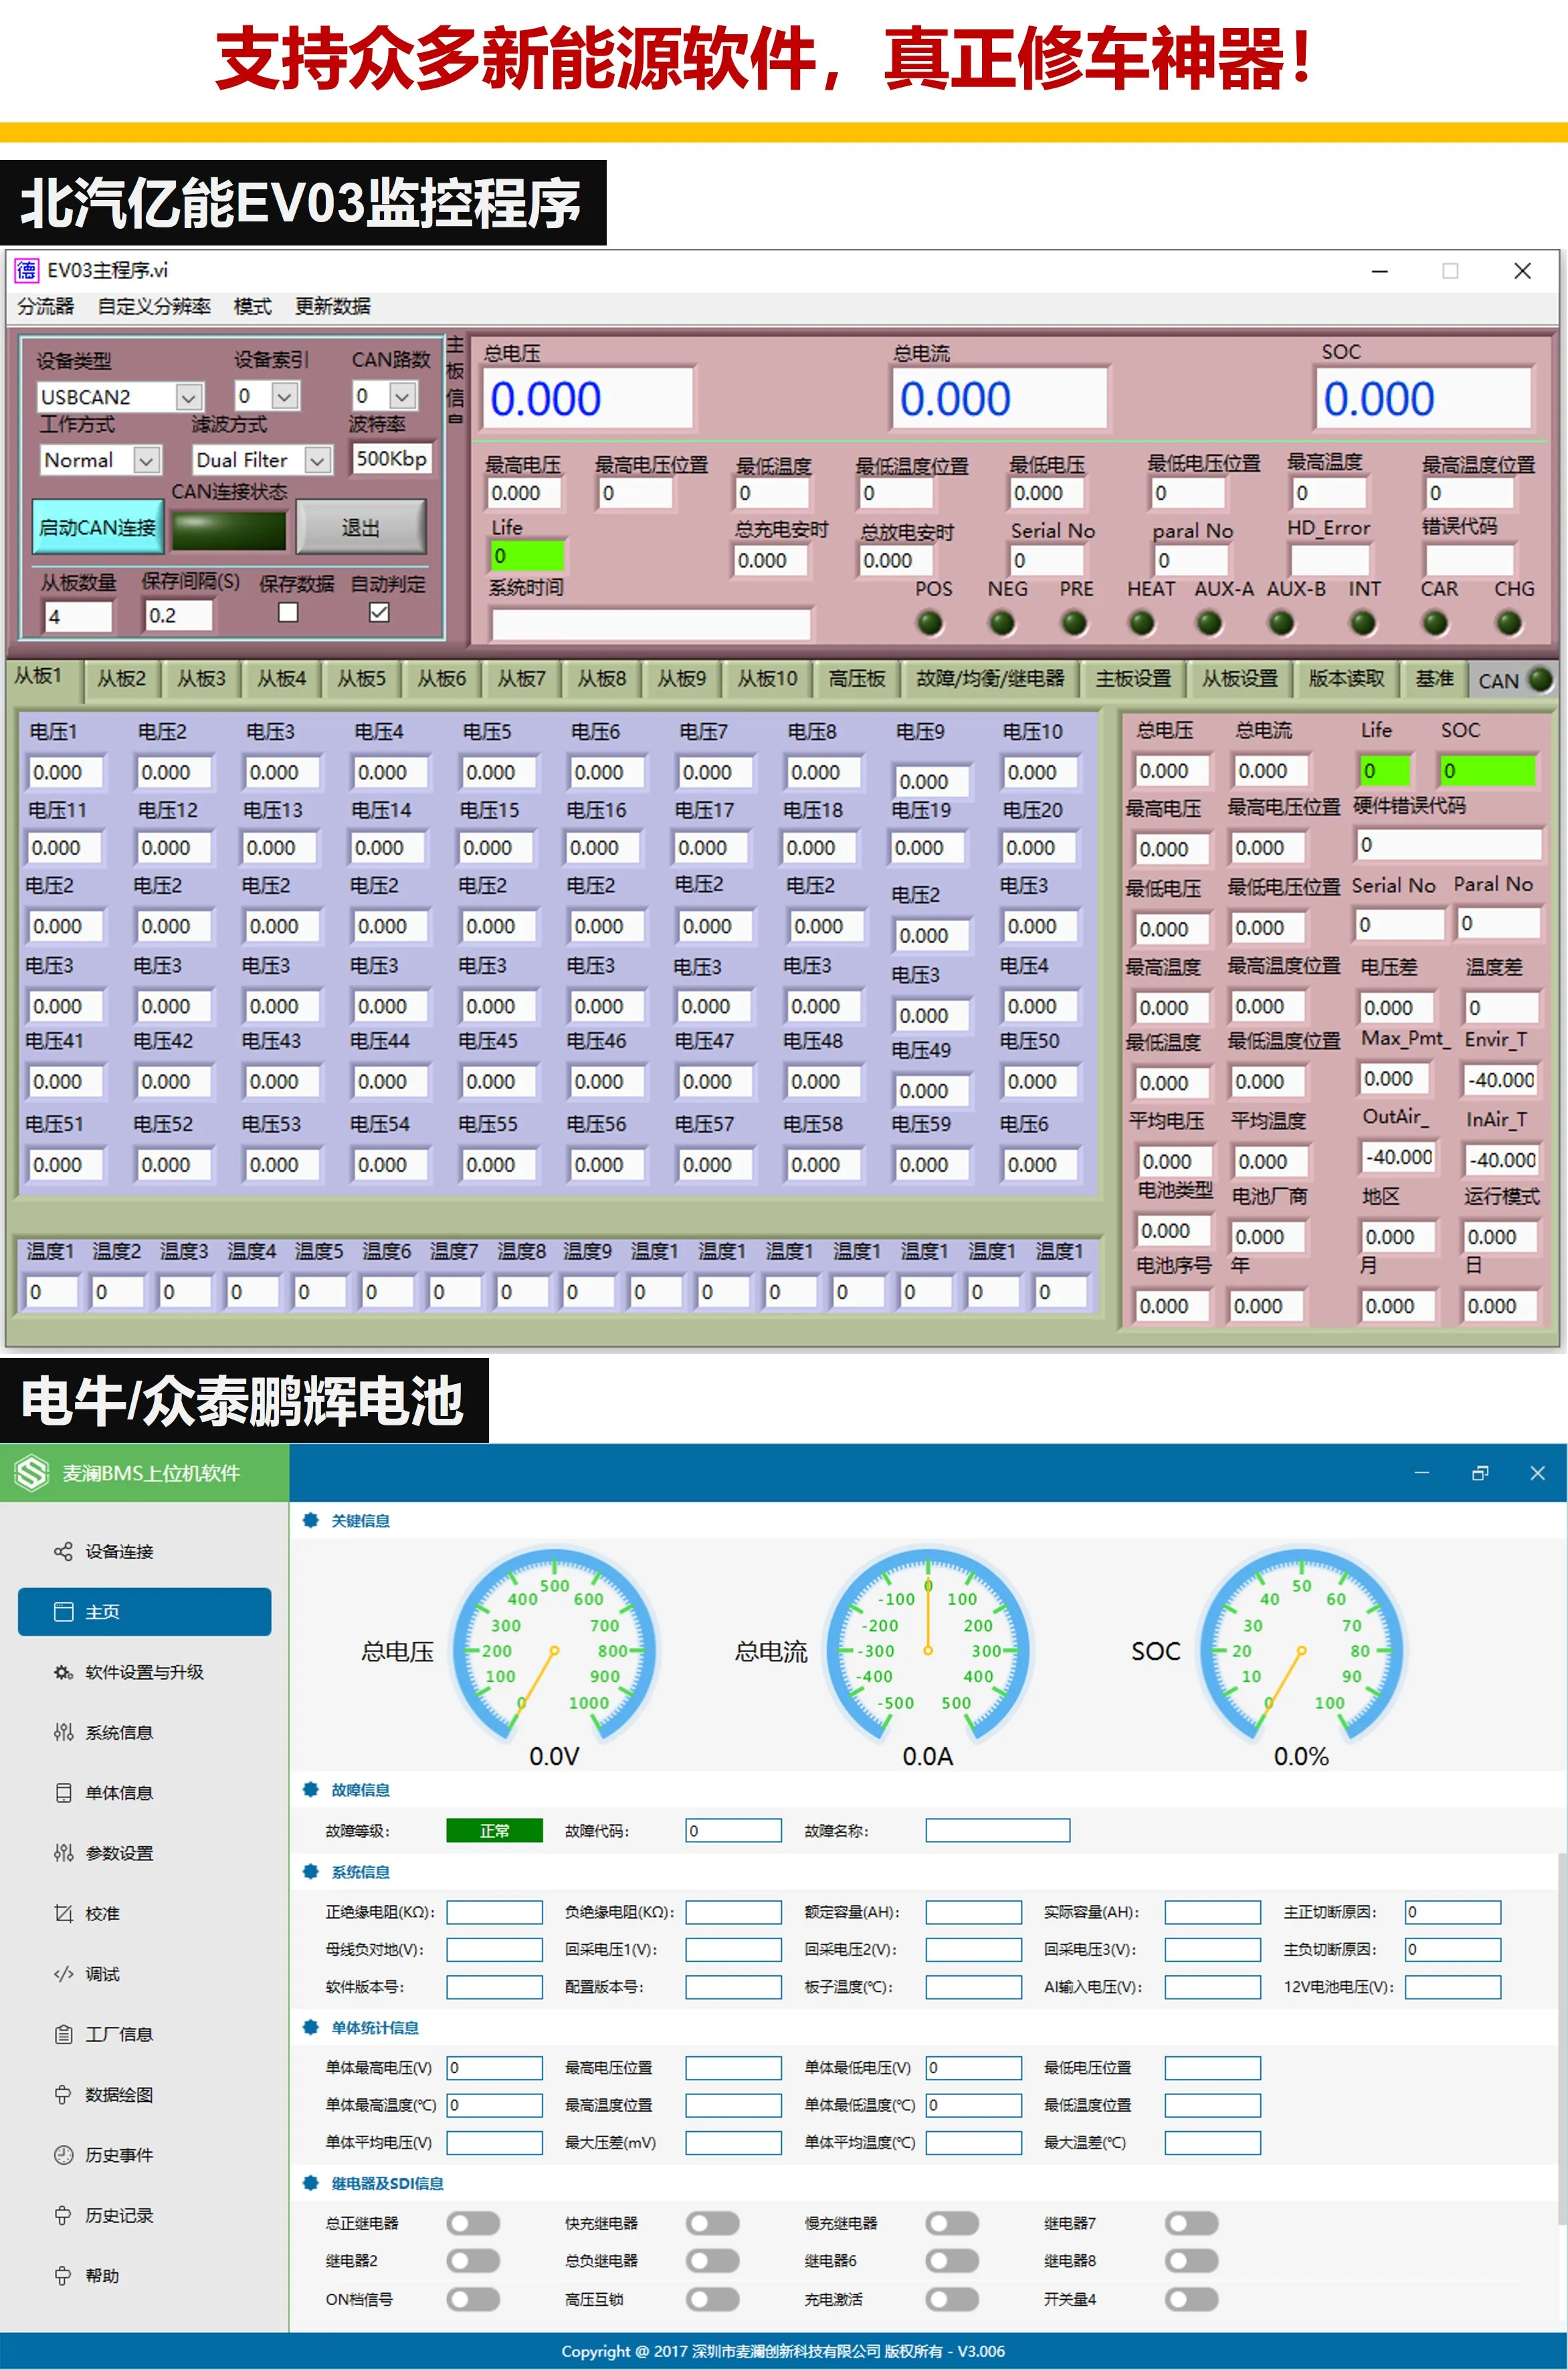This screenshot has height=2370, width=1568.
Task: Click the POS status indicator LED
Action: (x=930, y=623)
